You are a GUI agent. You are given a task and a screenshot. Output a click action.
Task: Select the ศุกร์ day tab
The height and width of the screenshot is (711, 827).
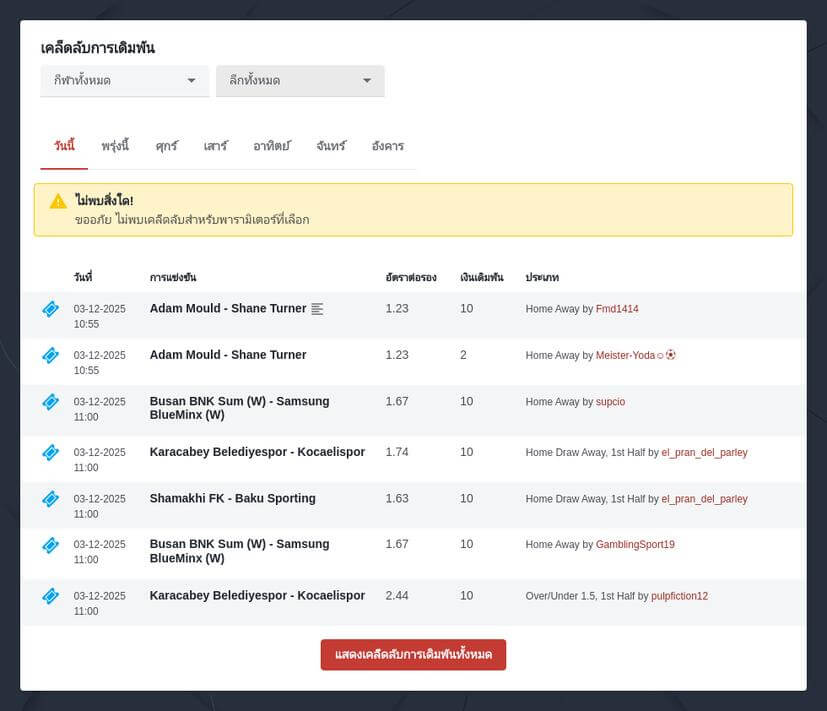point(166,146)
